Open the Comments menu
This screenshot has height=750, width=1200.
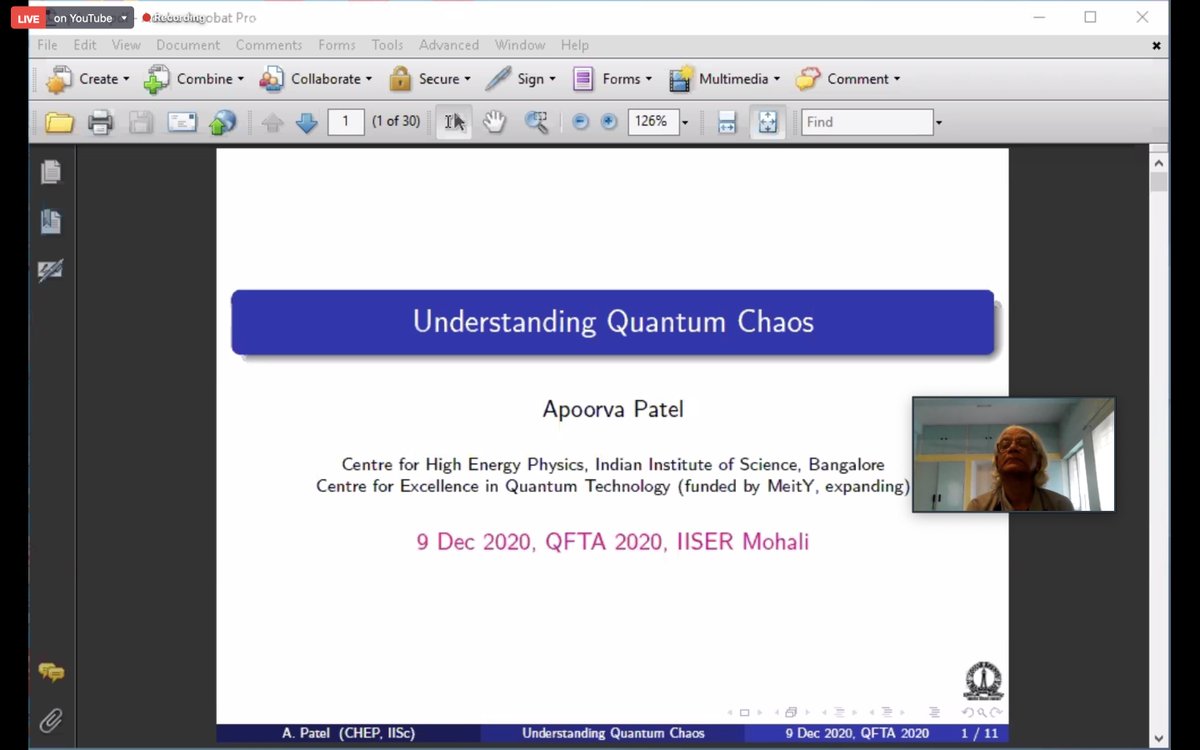click(x=269, y=45)
